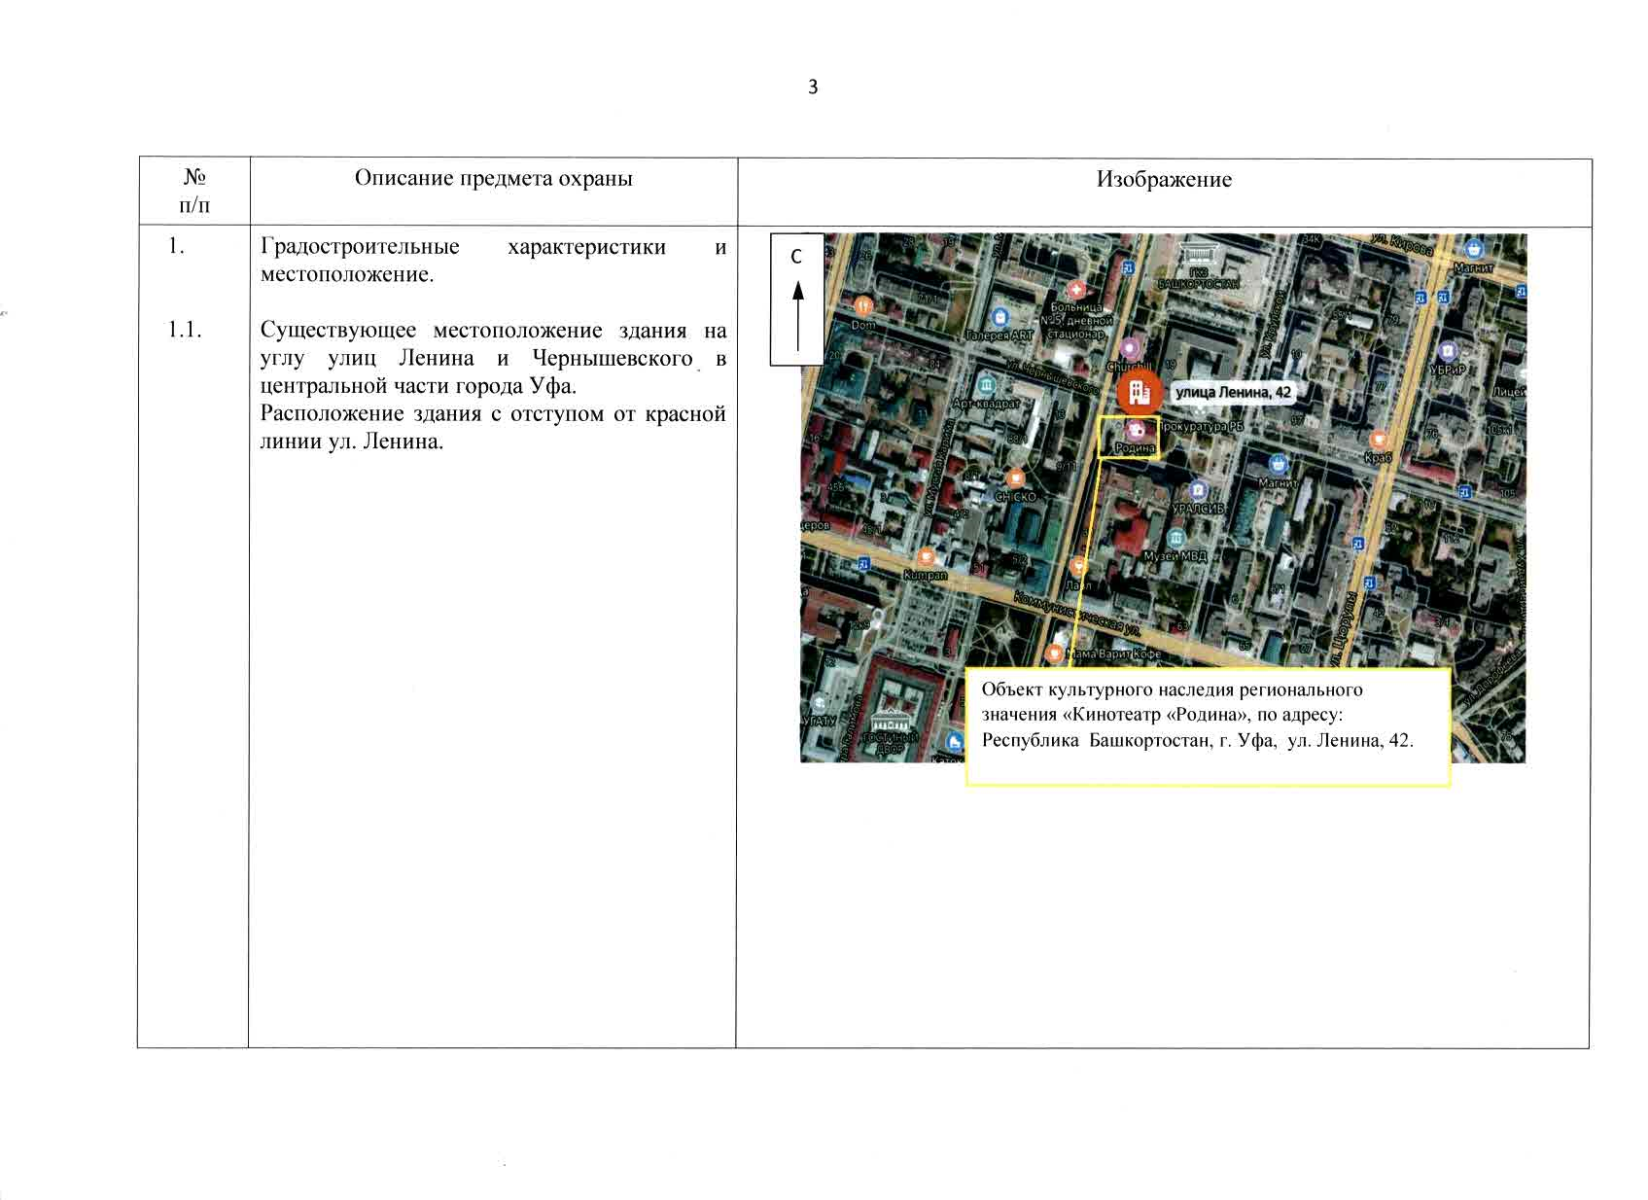Click row number '1.1.' in first column
This screenshot has width=1648, height=1200.
pyautogui.click(x=185, y=330)
